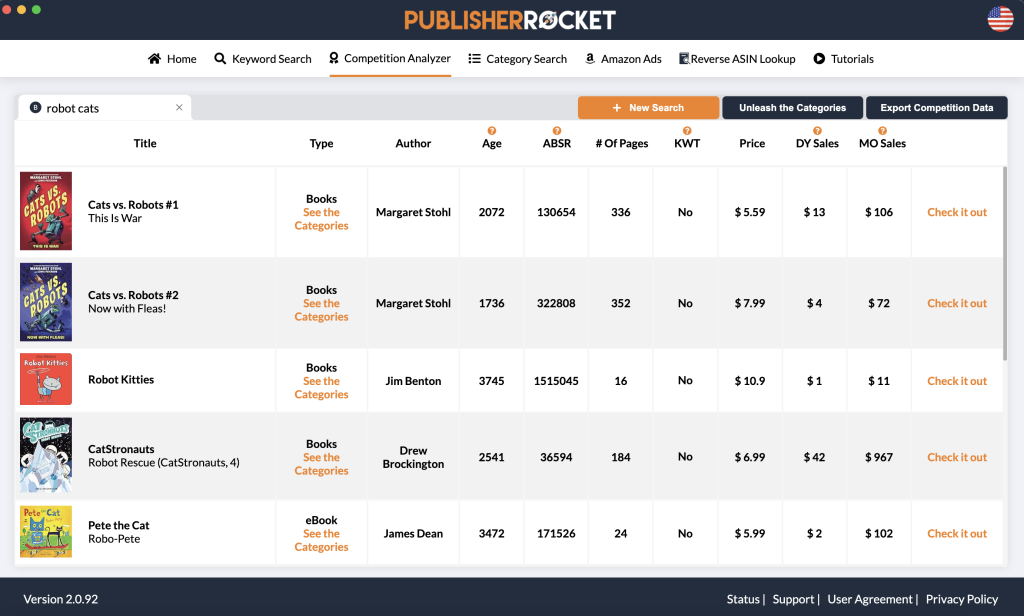Viewport: 1024px width, 616px height.
Task: Click Export Competition Data button
Action: click(936, 108)
